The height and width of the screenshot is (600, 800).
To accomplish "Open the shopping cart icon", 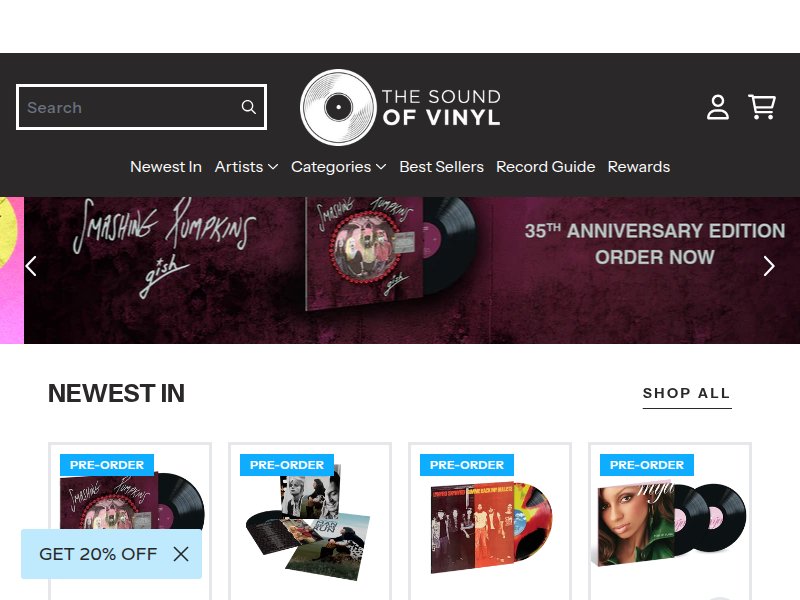I will tap(762, 107).
